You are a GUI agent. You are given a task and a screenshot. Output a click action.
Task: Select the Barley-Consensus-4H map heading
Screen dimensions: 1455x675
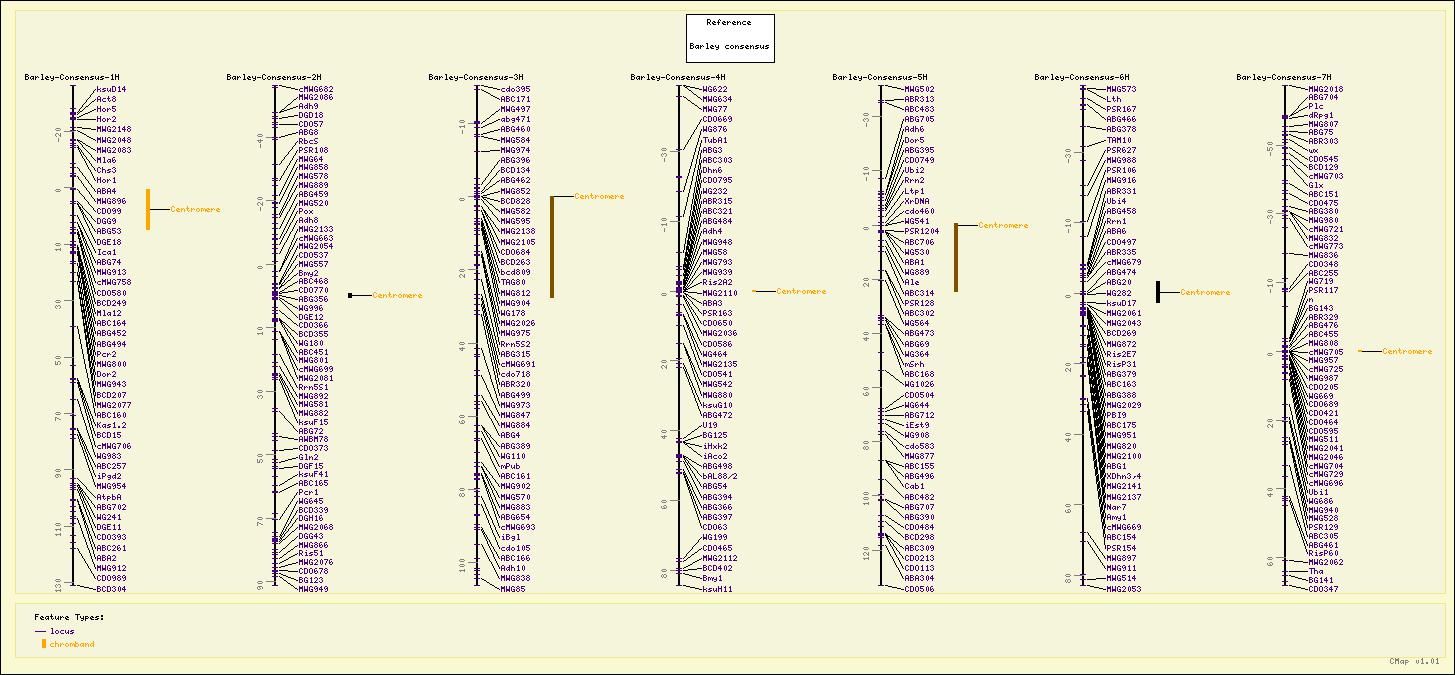click(677, 77)
